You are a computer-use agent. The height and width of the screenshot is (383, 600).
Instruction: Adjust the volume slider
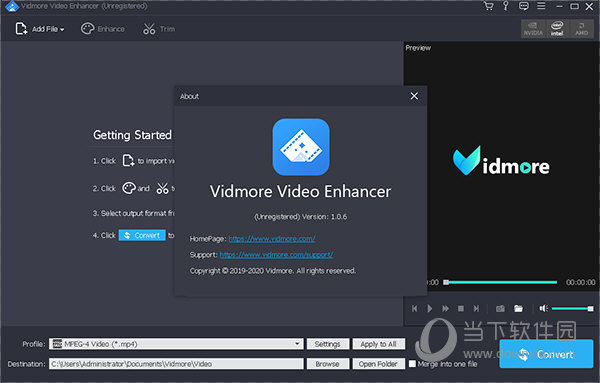[x=572, y=308]
